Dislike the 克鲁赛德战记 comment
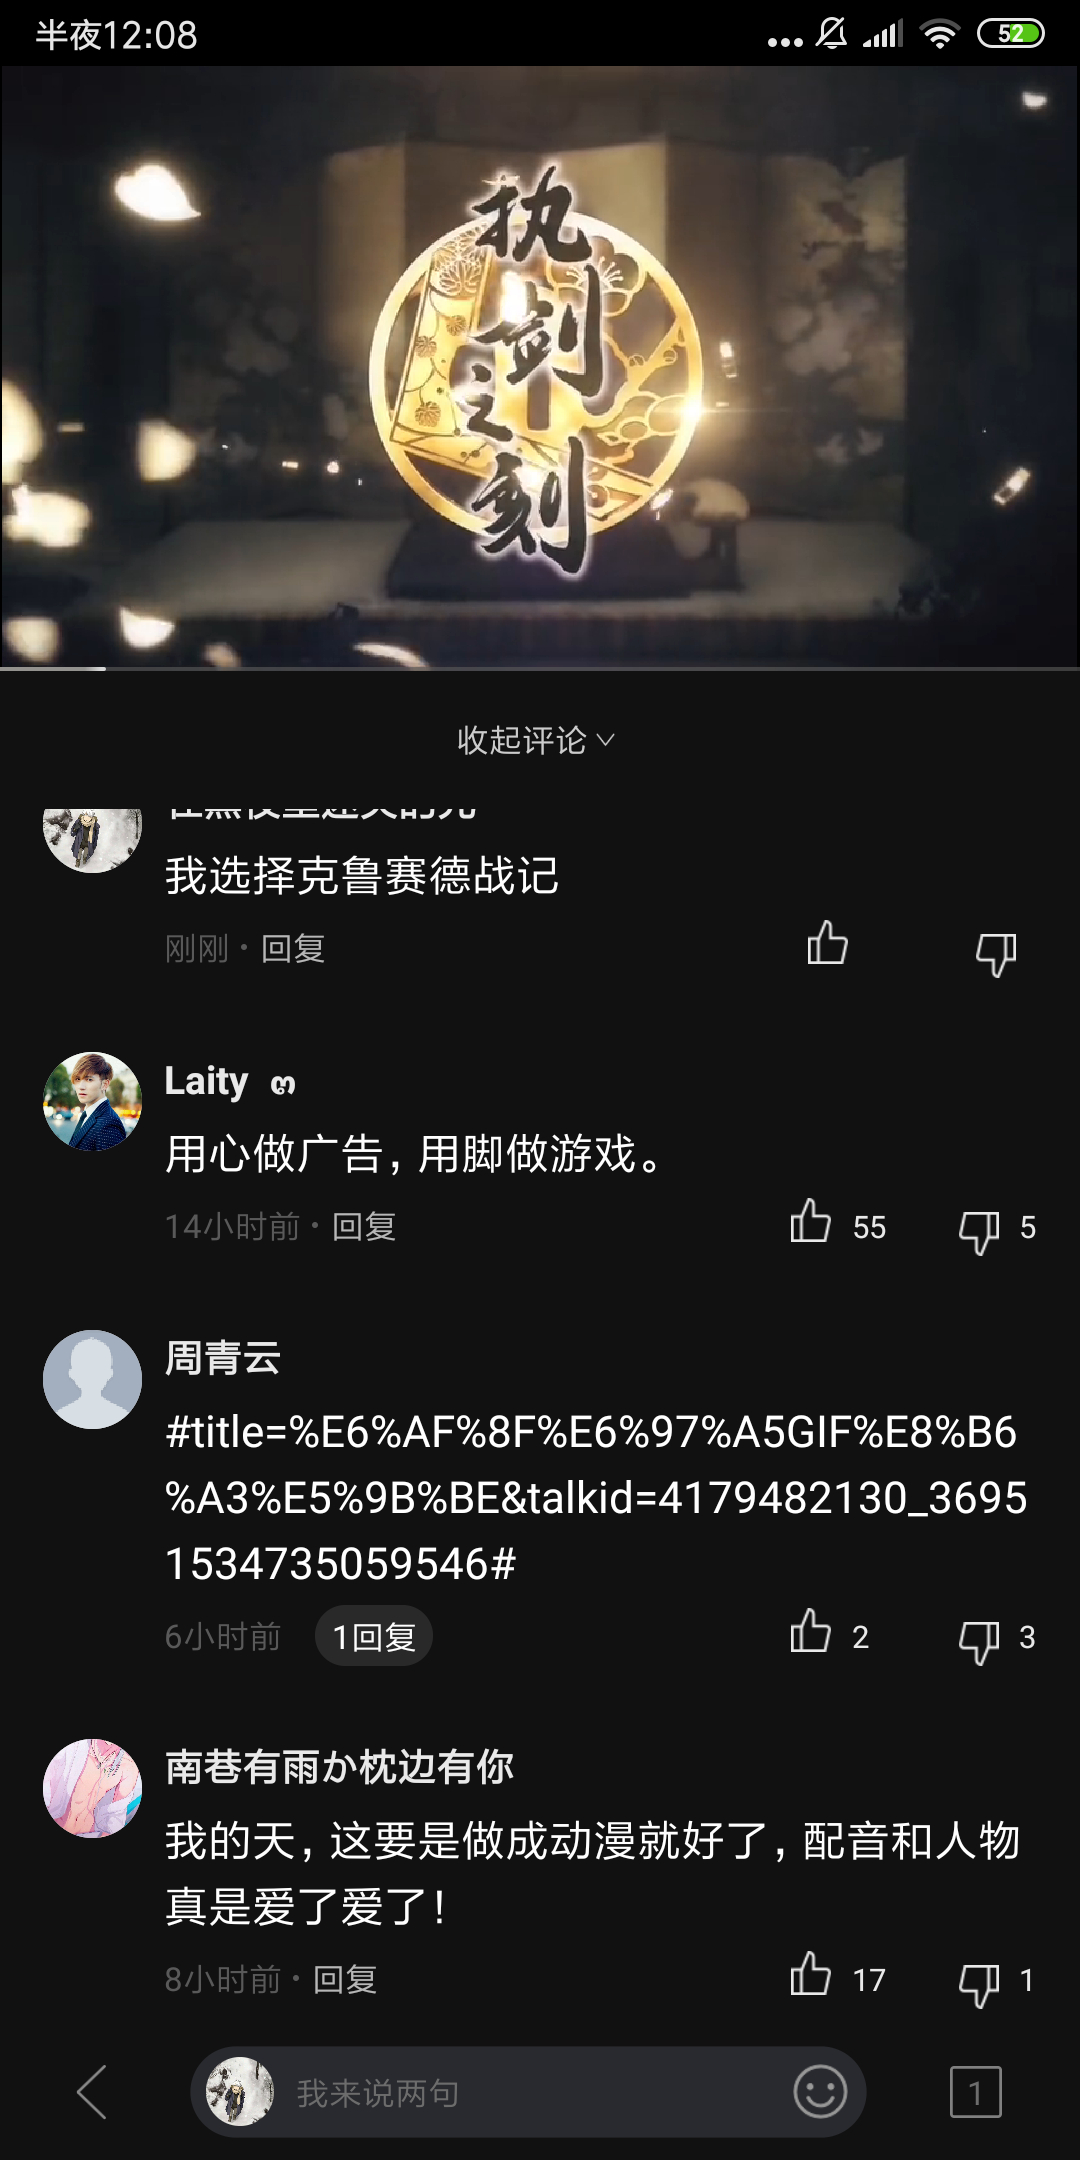This screenshot has height=2160, width=1080. pos(996,954)
